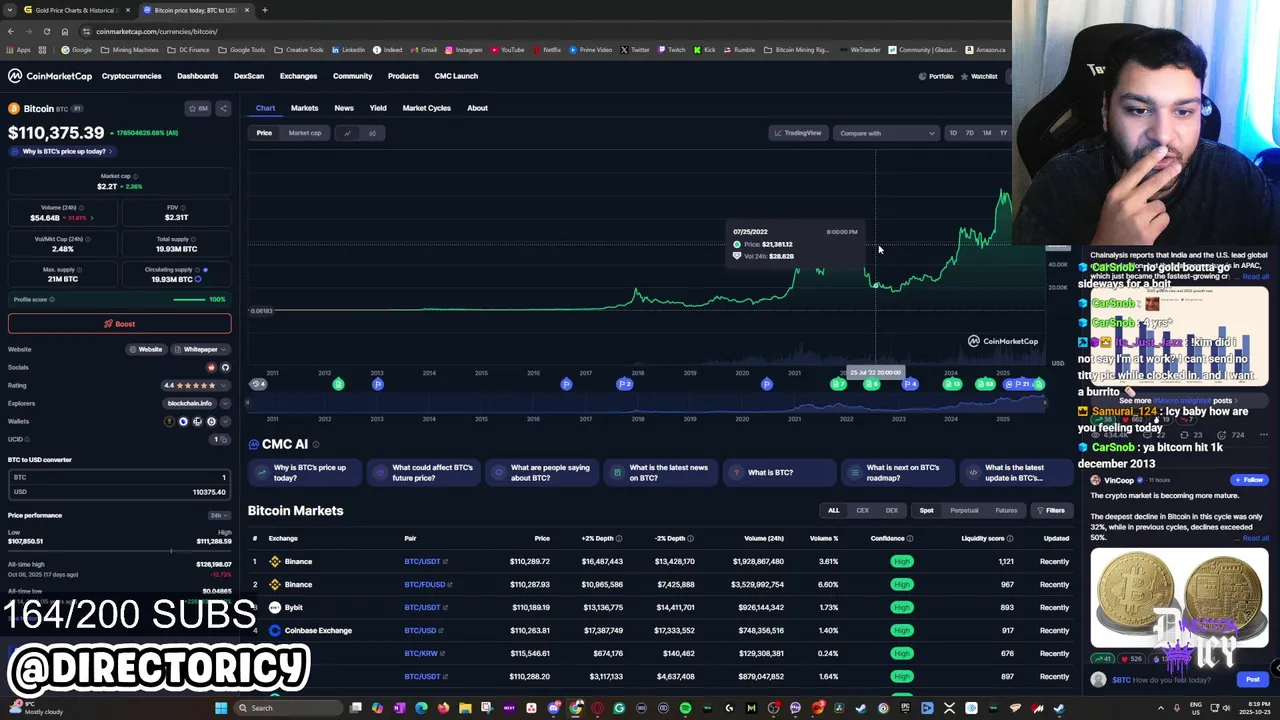Image resolution: width=1280 pixels, height=720 pixels.
Task: Open File Explorer from the taskbar
Action: tap(465, 708)
